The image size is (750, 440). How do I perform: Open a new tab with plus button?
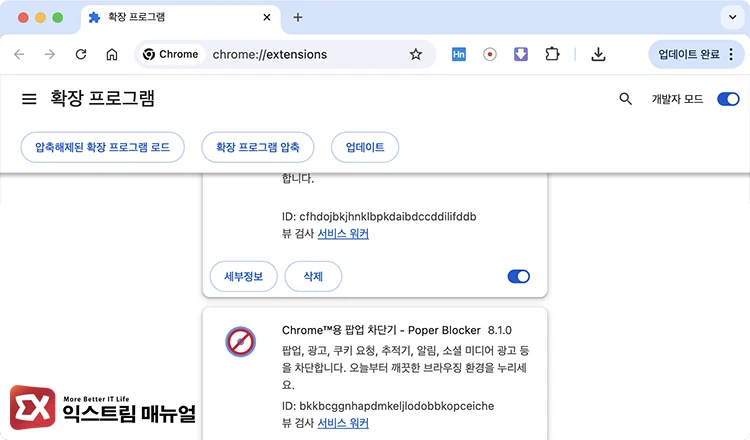click(298, 17)
